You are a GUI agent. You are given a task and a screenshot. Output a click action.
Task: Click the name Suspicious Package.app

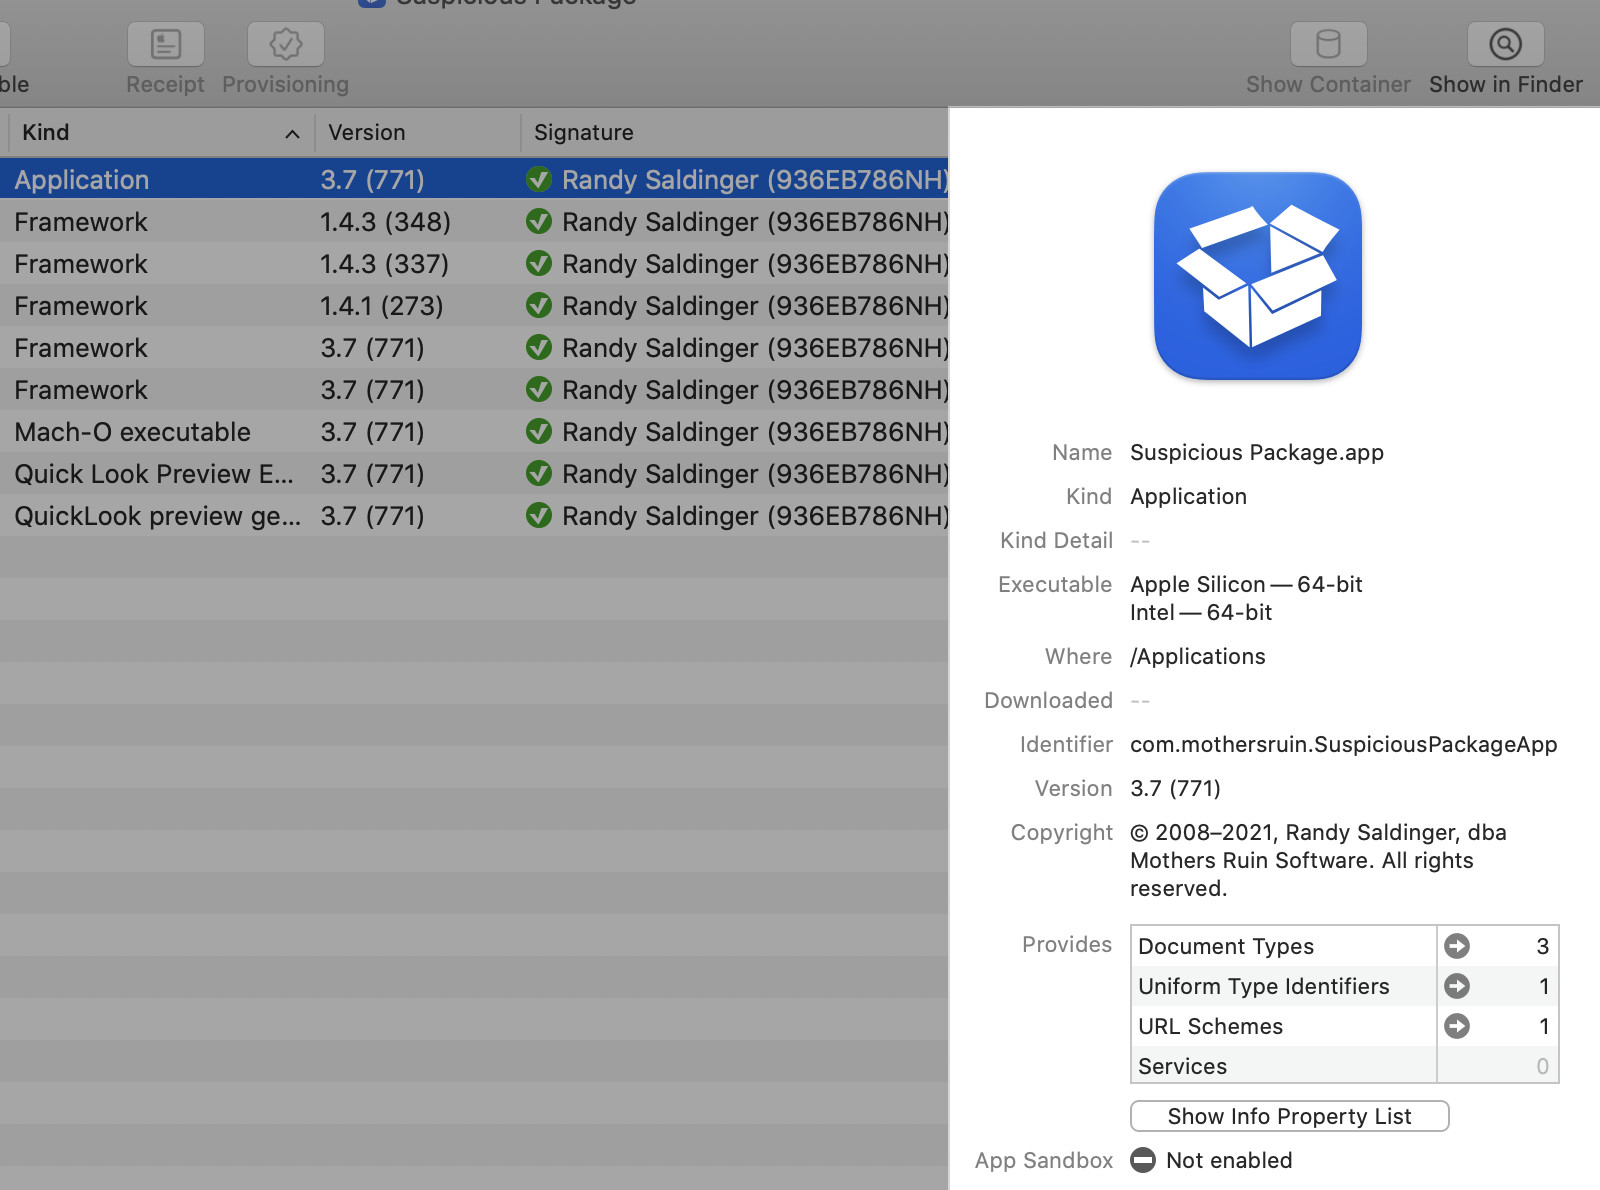point(1256,452)
